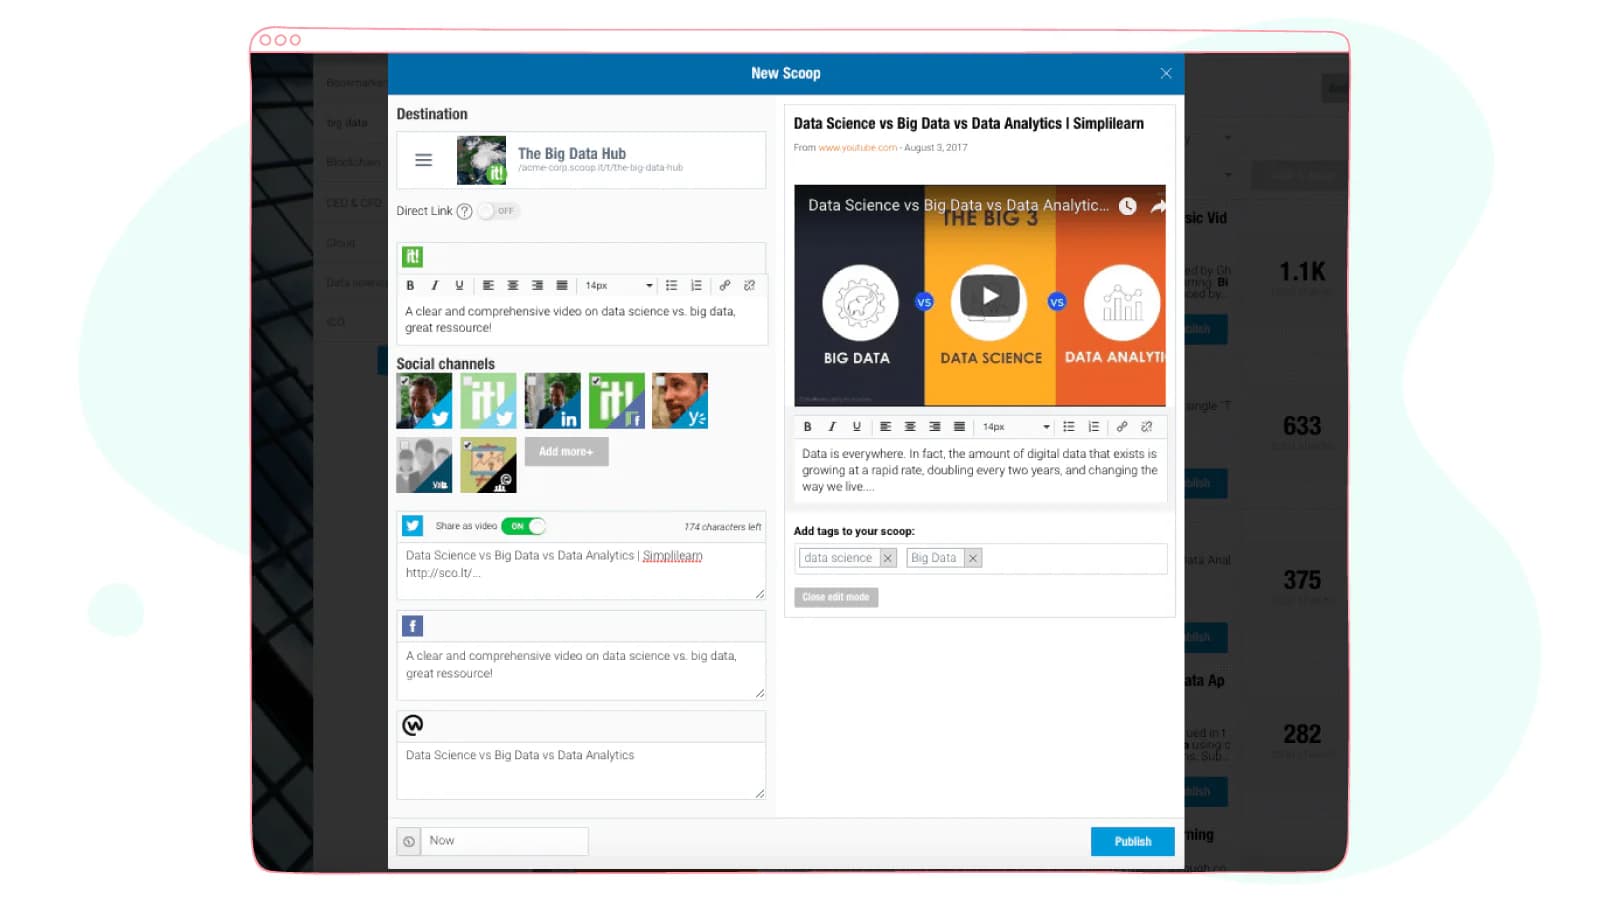Viewport: 1600px width, 900px height.
Task: Check the LinkedIn profile channel
Action: pos(552,401)
